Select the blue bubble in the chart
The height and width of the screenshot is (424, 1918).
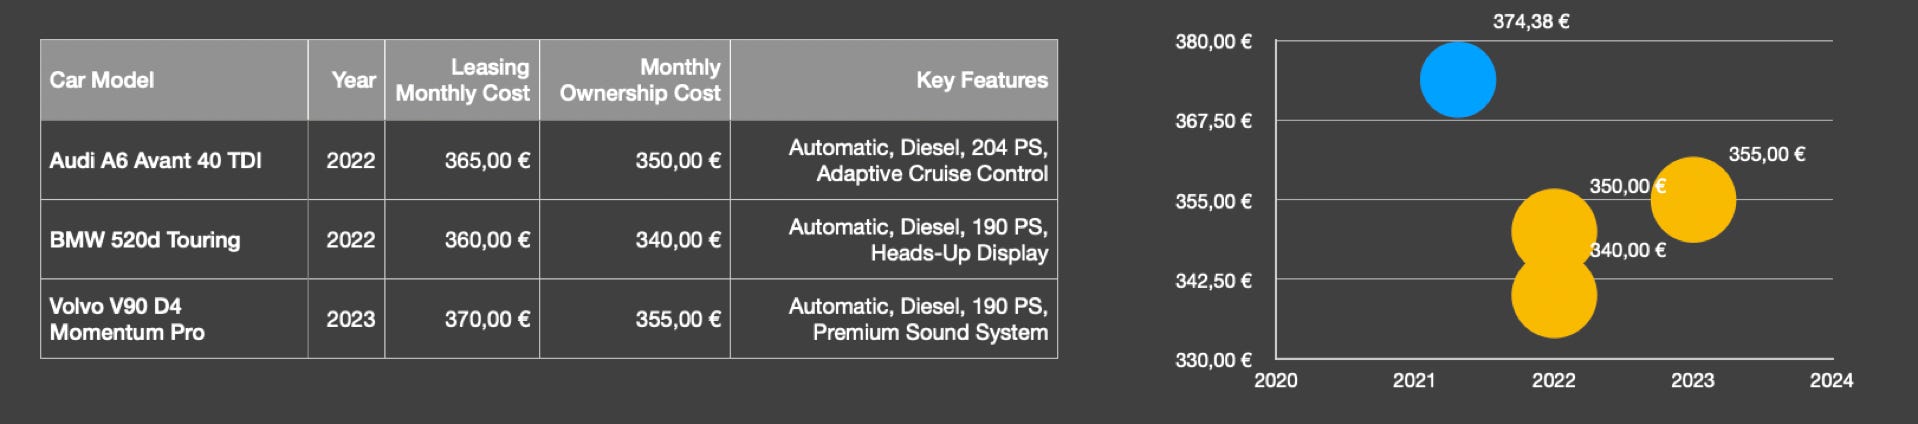point(1458,80)
